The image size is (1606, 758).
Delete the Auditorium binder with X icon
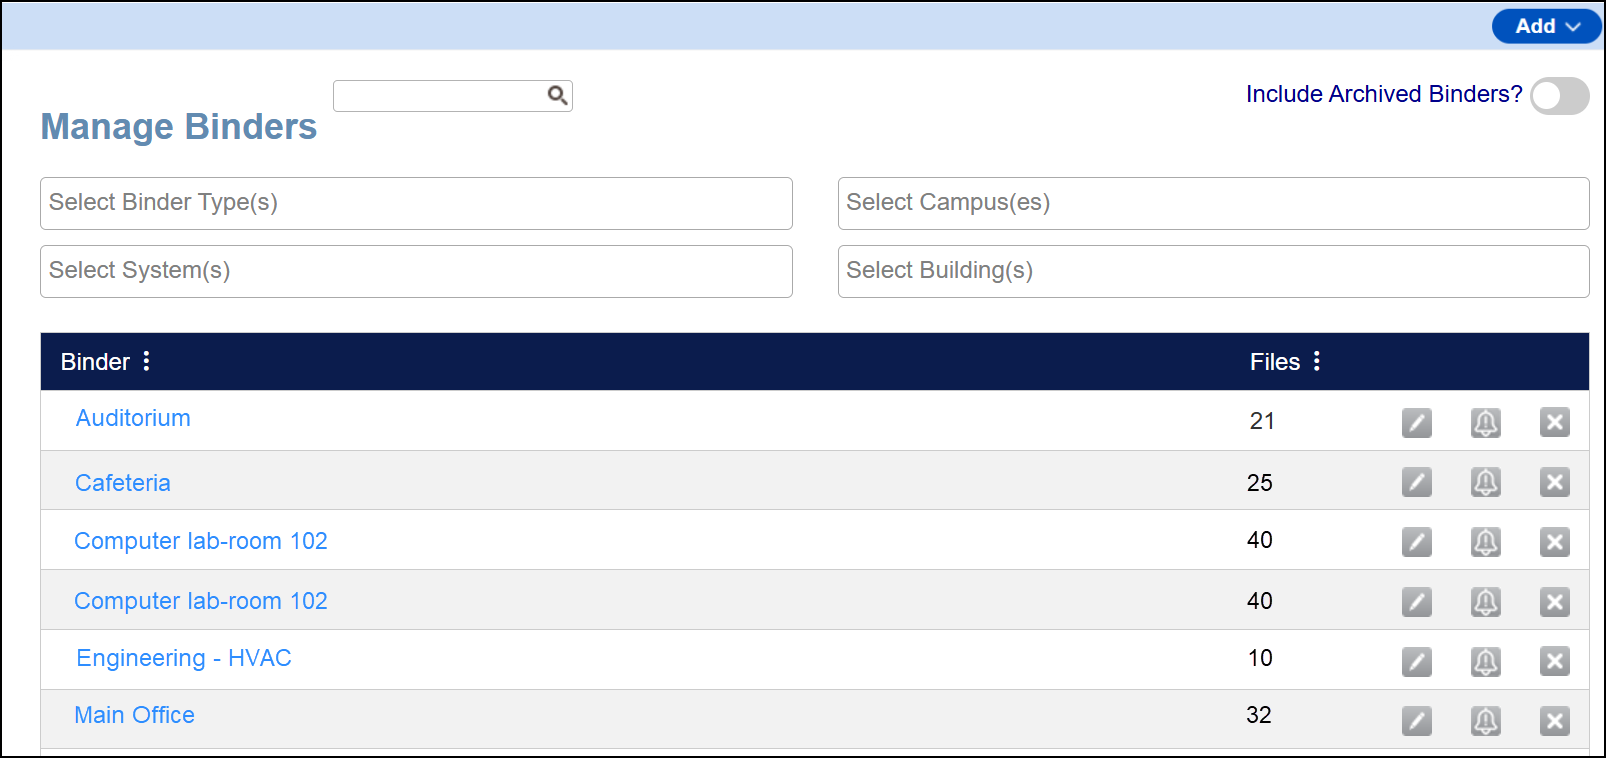coord(1554,423)
